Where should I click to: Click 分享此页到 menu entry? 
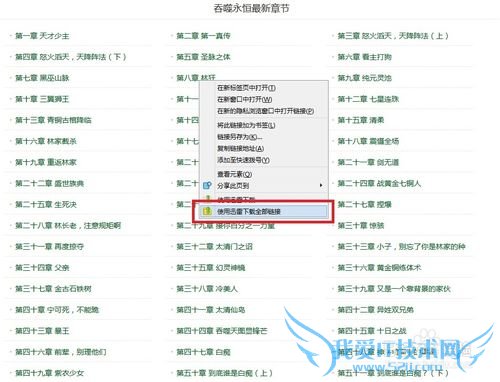[233, 186]
